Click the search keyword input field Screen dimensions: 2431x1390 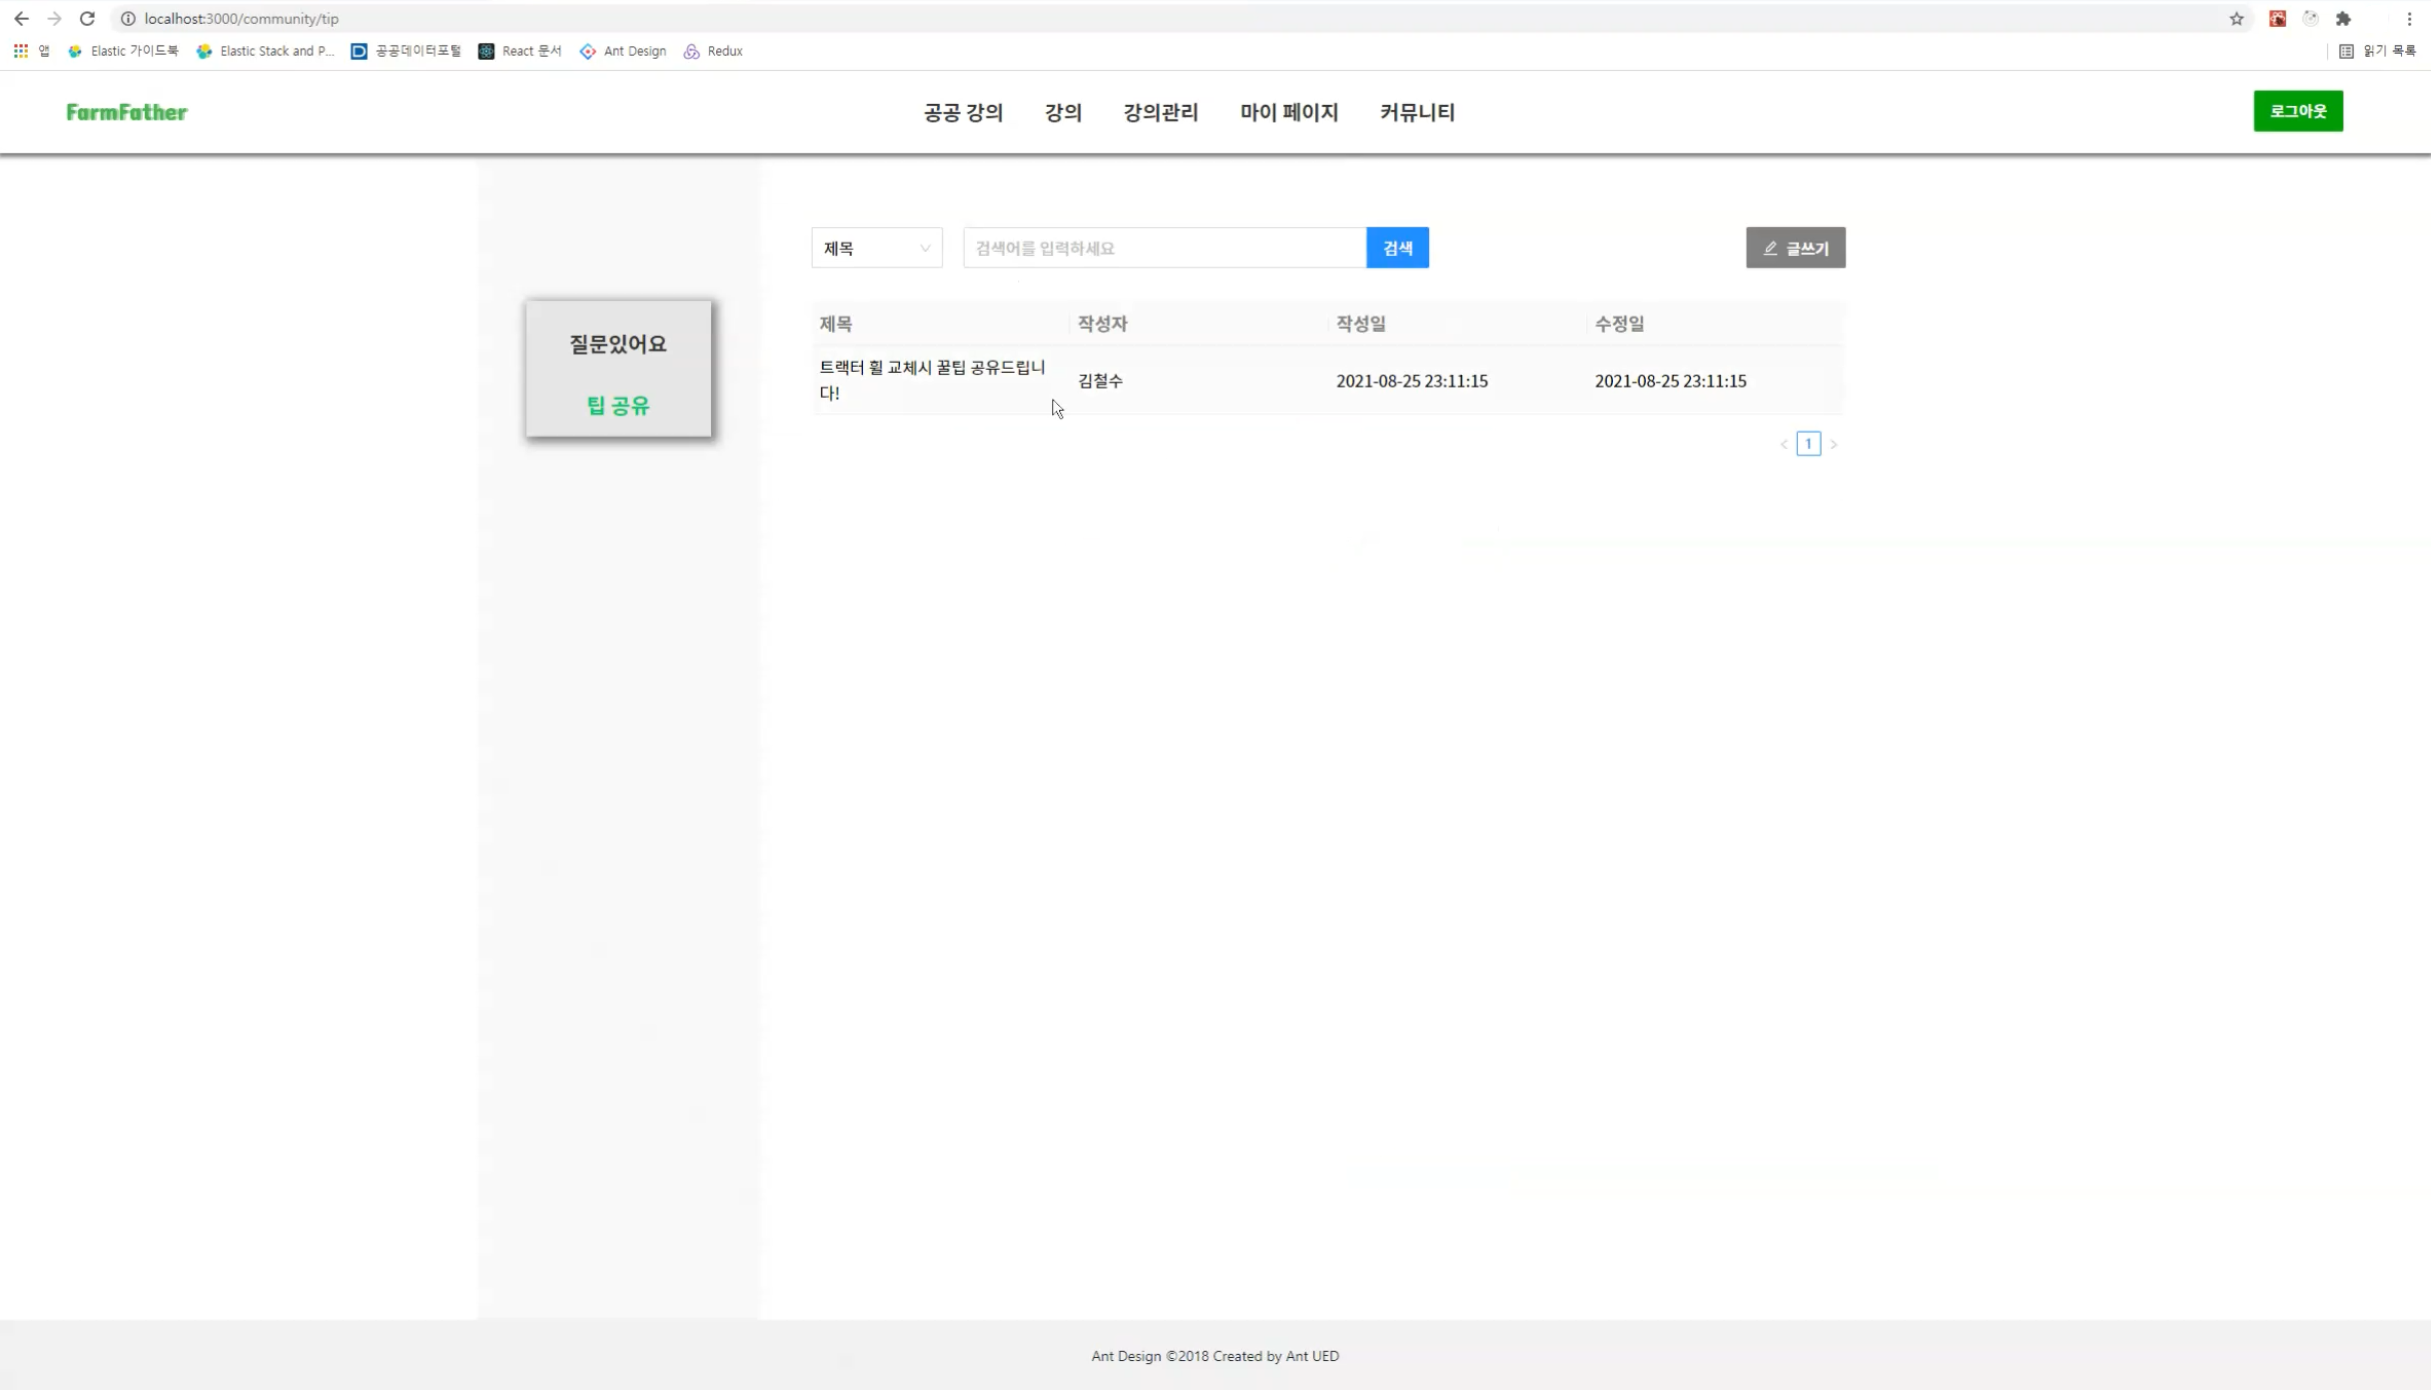point(1164,248)
